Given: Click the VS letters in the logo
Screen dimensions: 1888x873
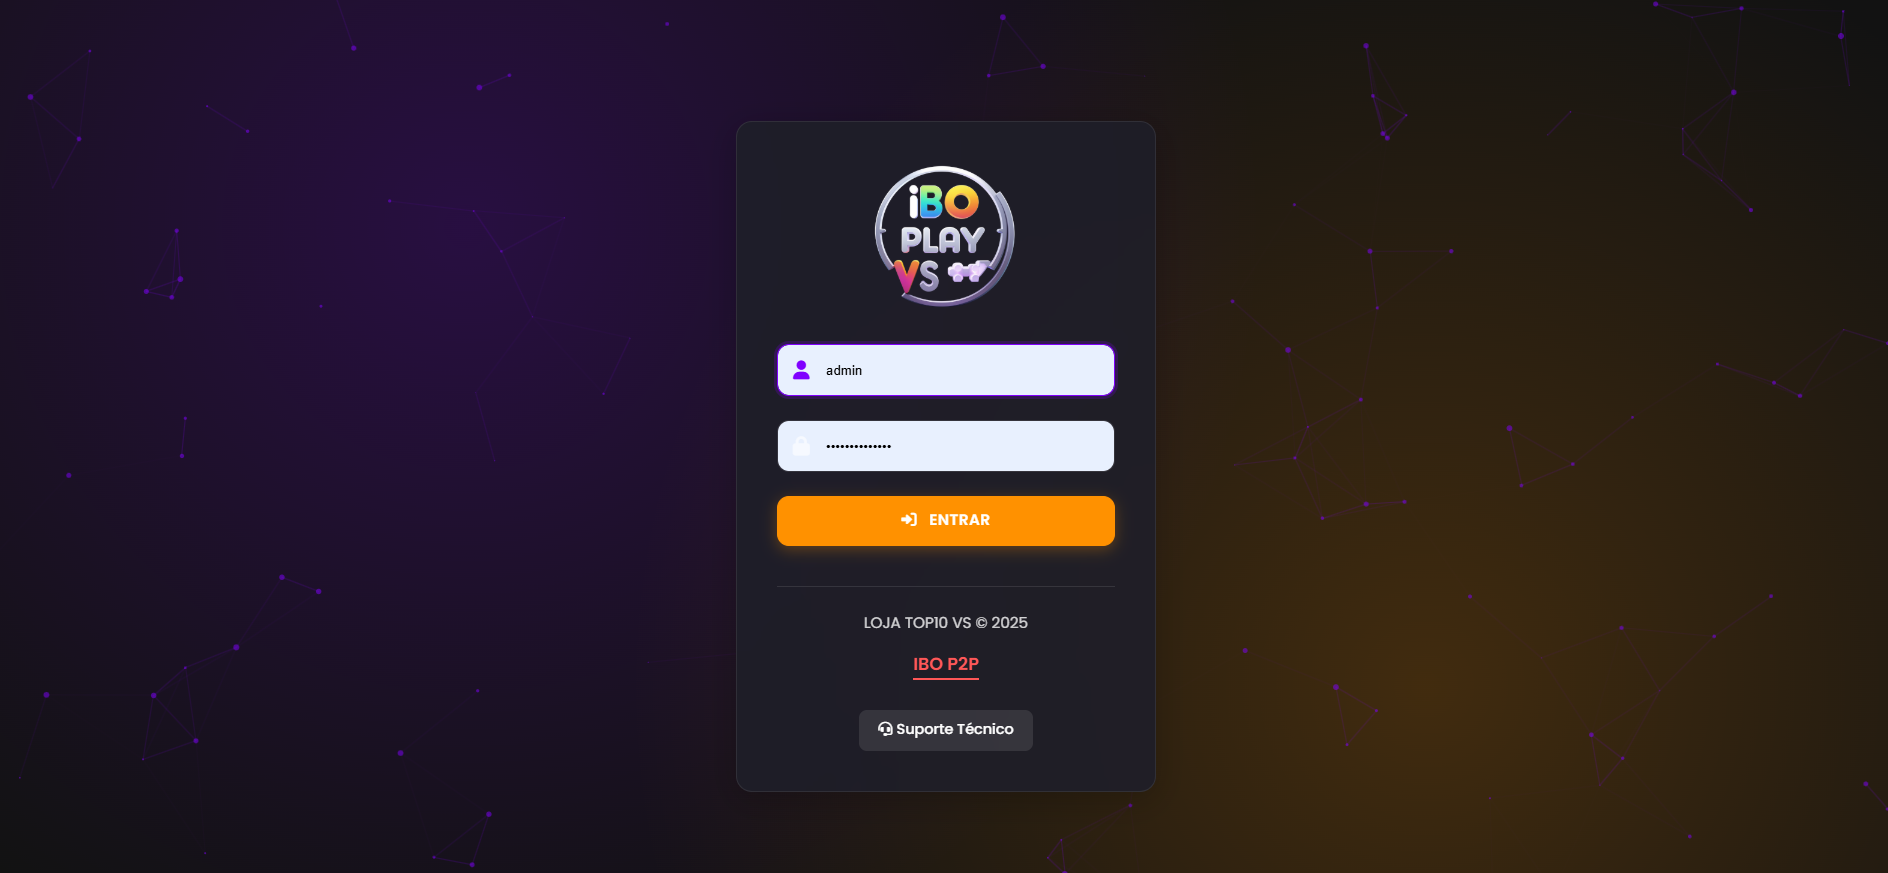Looking at the screenshot, I should (x=917, y=277).
